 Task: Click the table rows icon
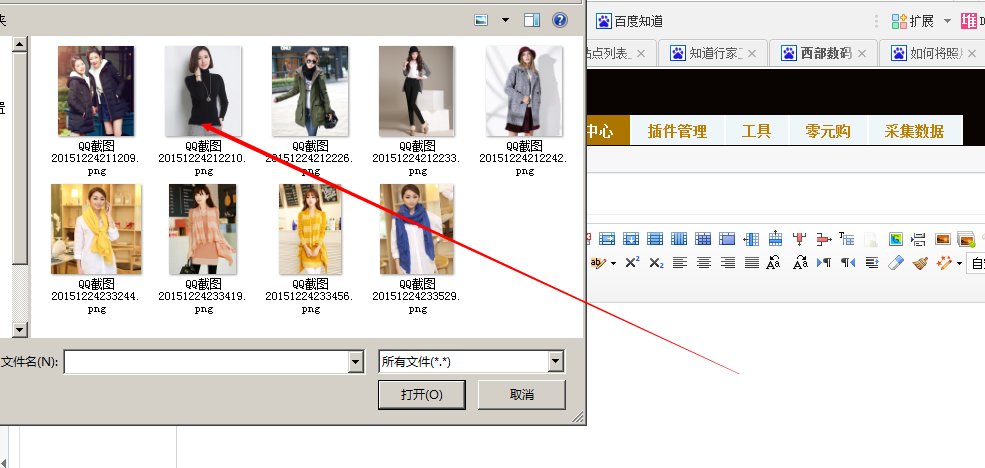tap(655, 239)
